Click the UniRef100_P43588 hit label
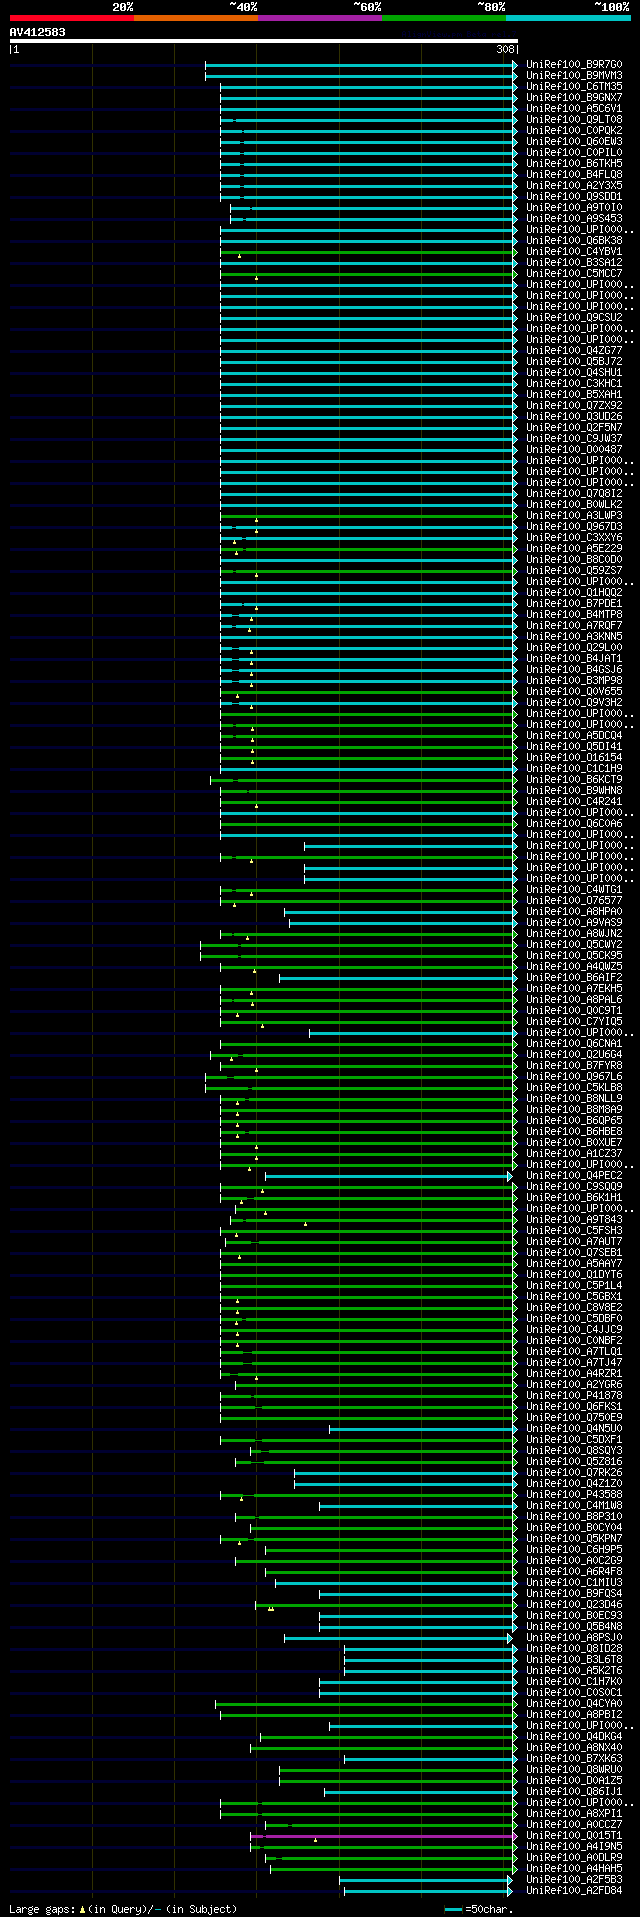 [x=574, y=1494]
